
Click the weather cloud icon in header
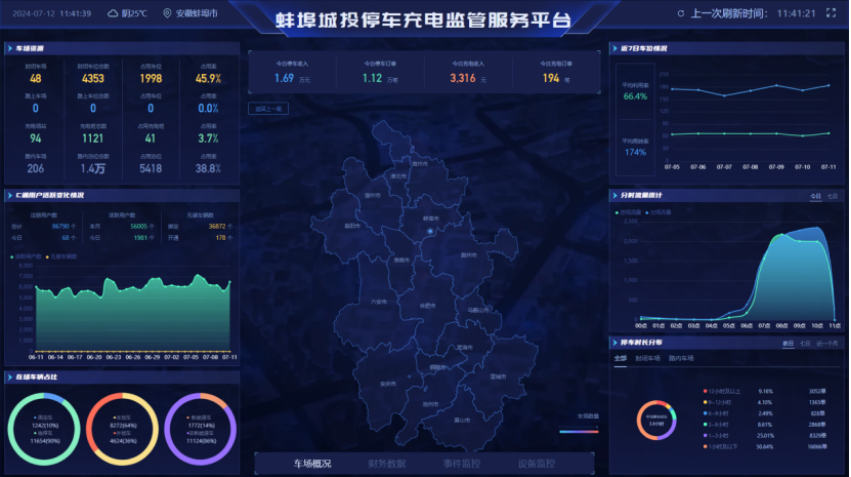pos(112,14)
